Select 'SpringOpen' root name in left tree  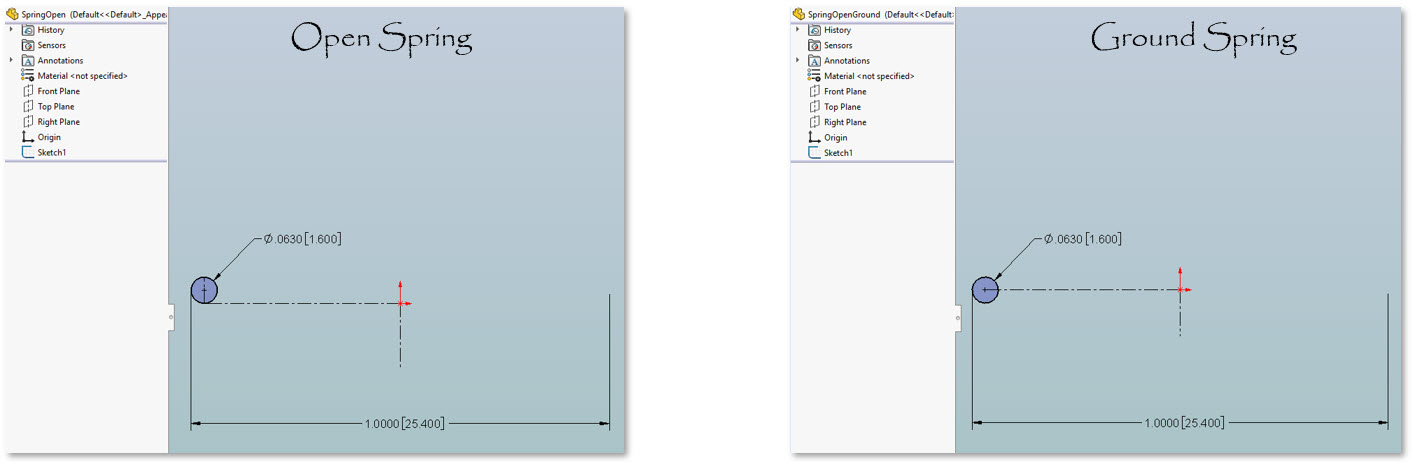(43, 15)
